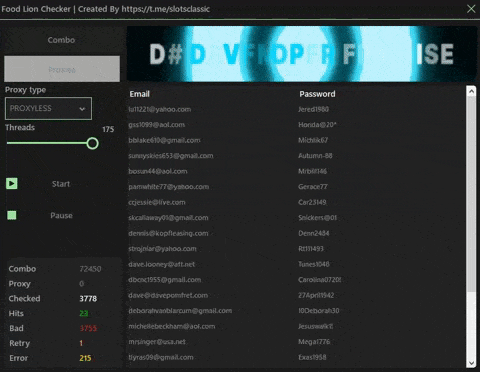Viewport: 480px width, 372px height.
Task: Click the animated banner image
Action: tap(301, 54)
